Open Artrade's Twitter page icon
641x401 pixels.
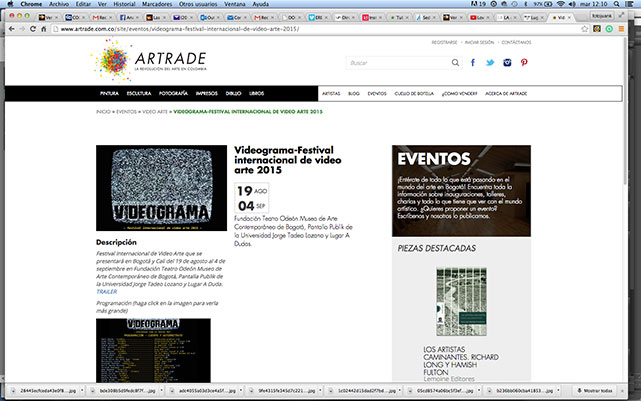490,62
